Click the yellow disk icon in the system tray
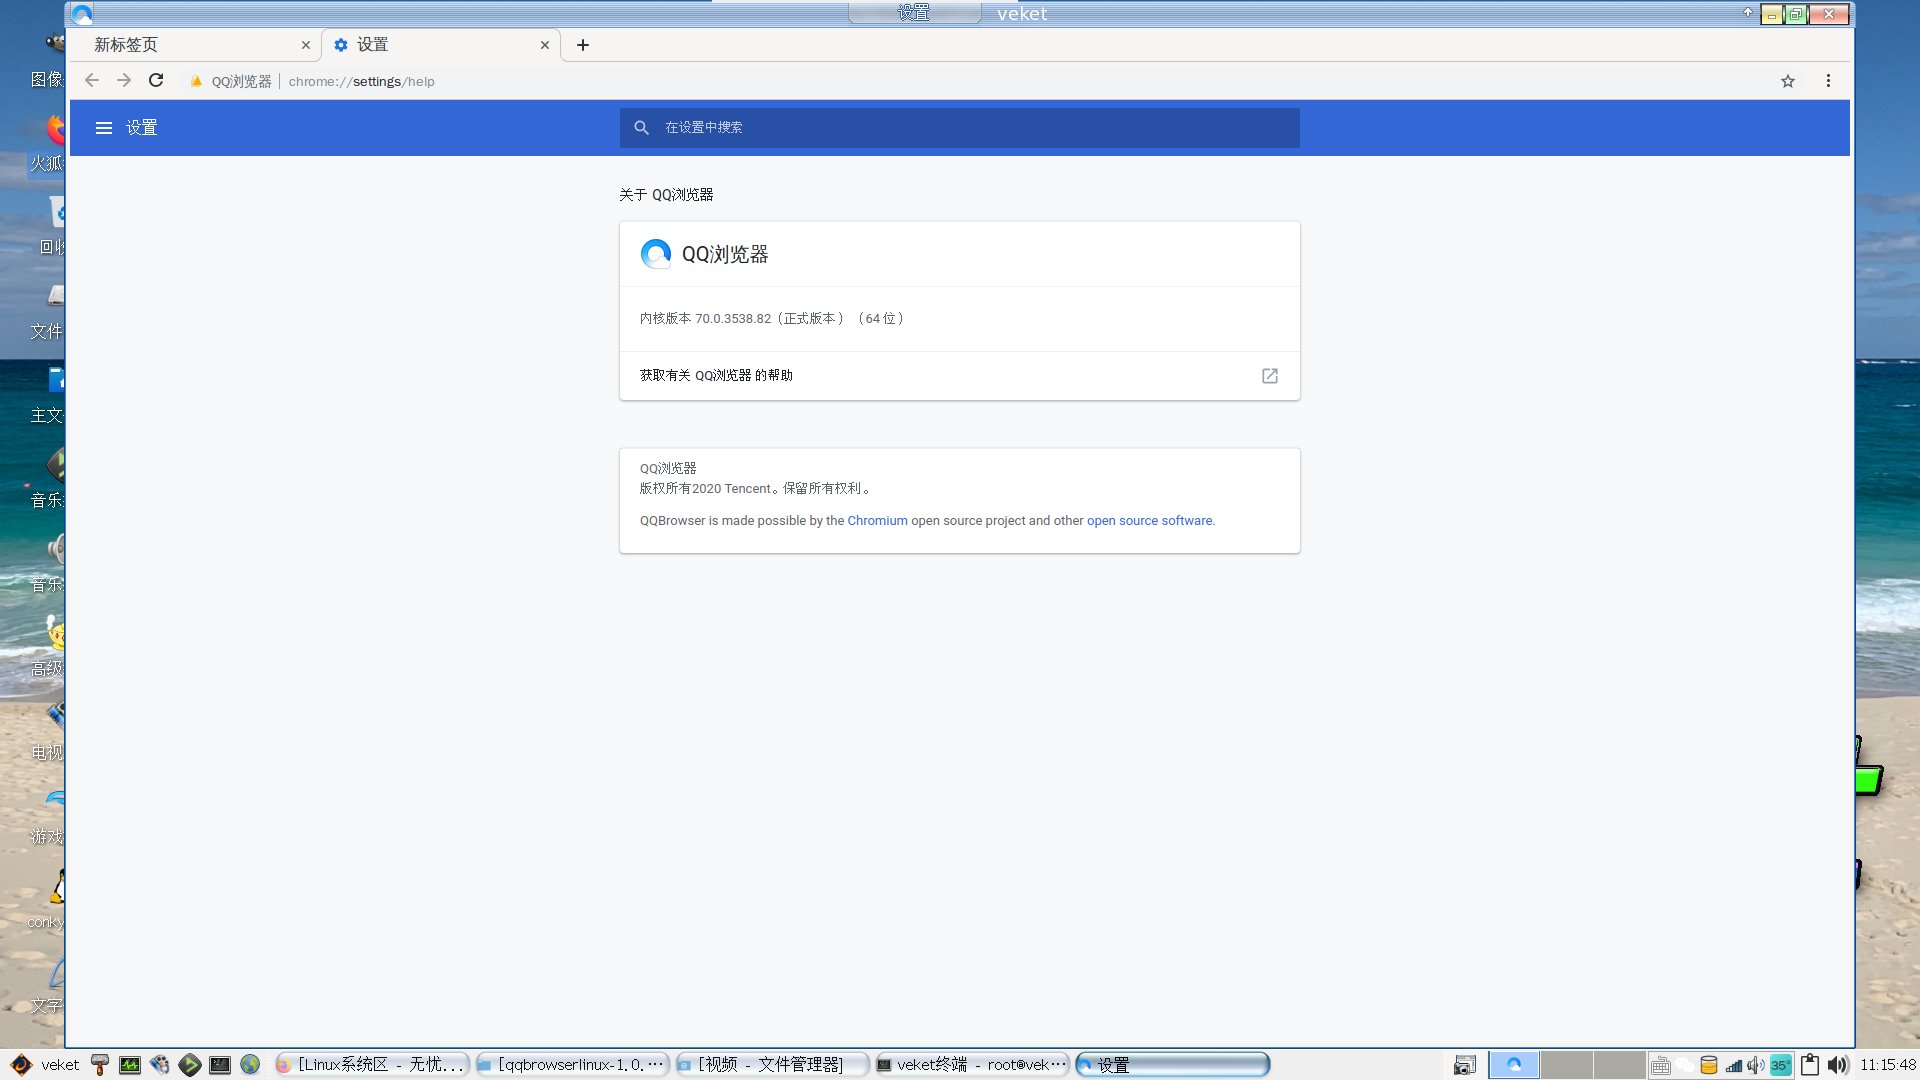This screenshot has width=1920, height=1080. (x=1709, y=1065)
